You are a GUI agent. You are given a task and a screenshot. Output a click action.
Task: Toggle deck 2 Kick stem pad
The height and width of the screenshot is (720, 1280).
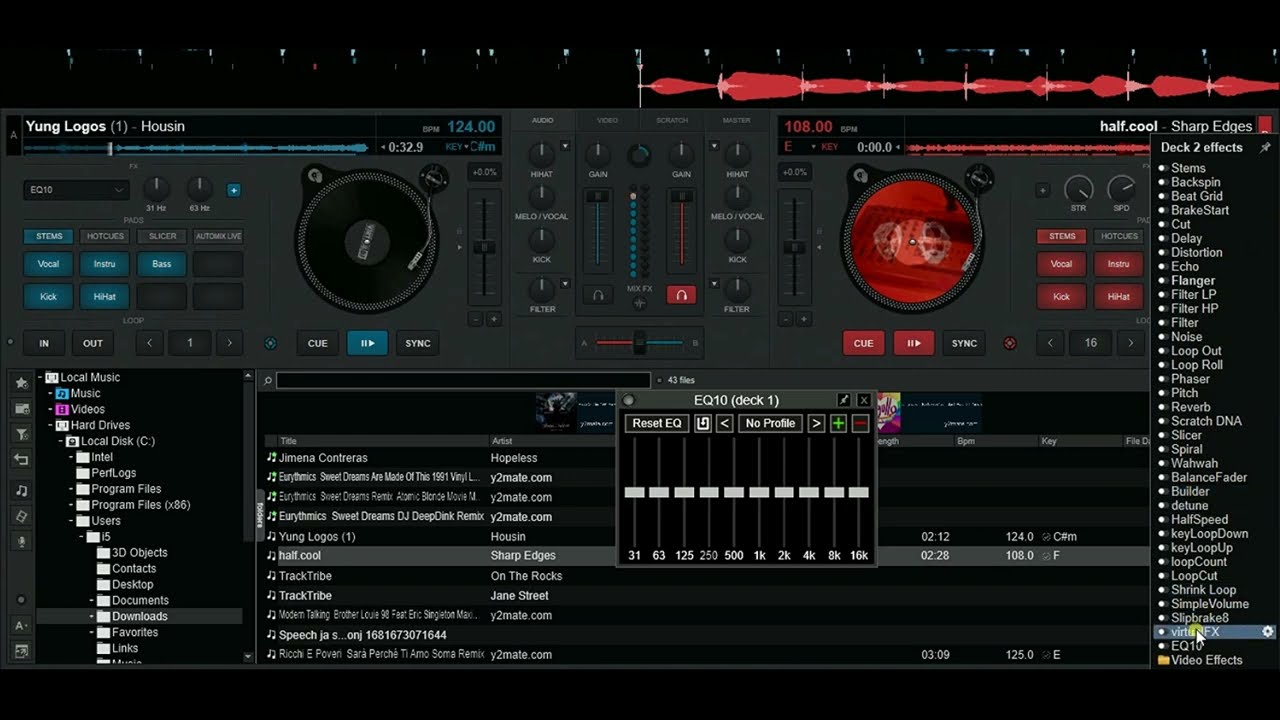click(1062, 296)
